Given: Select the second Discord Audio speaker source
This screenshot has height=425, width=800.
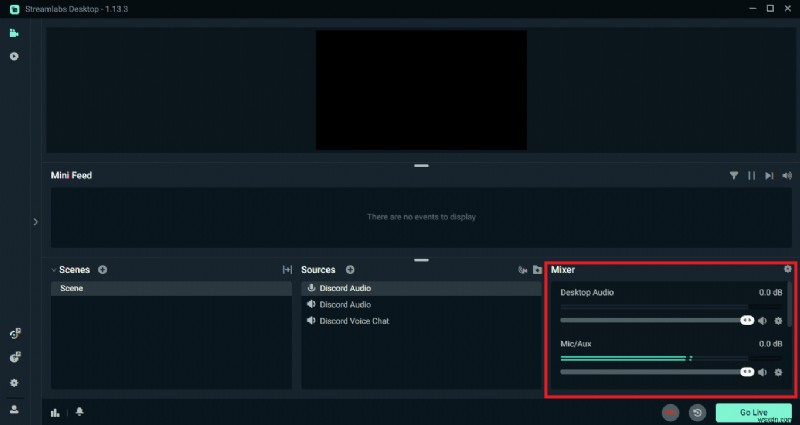Looking at the screenshot, I should (x=421, y=305).
